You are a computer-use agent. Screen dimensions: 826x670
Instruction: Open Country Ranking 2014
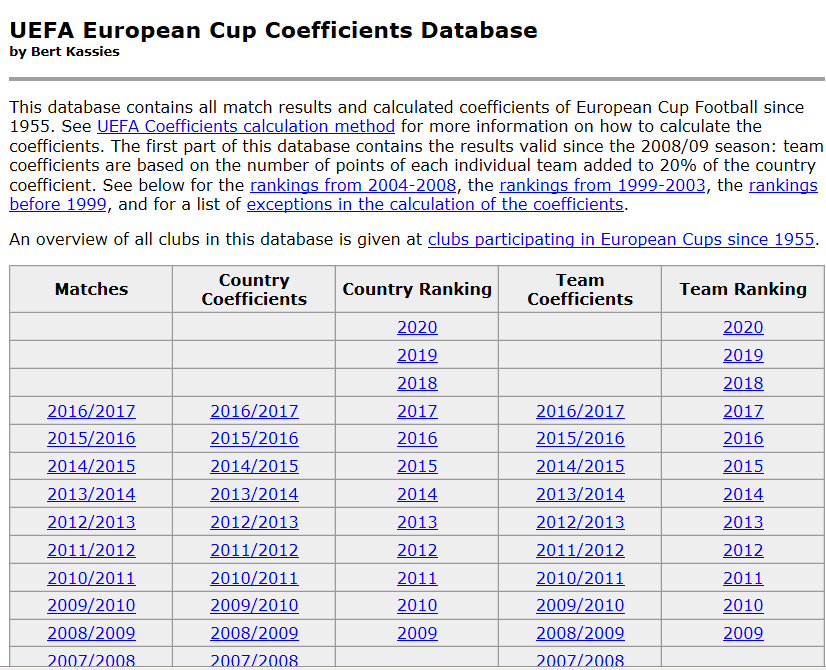(x=417, y=494)
